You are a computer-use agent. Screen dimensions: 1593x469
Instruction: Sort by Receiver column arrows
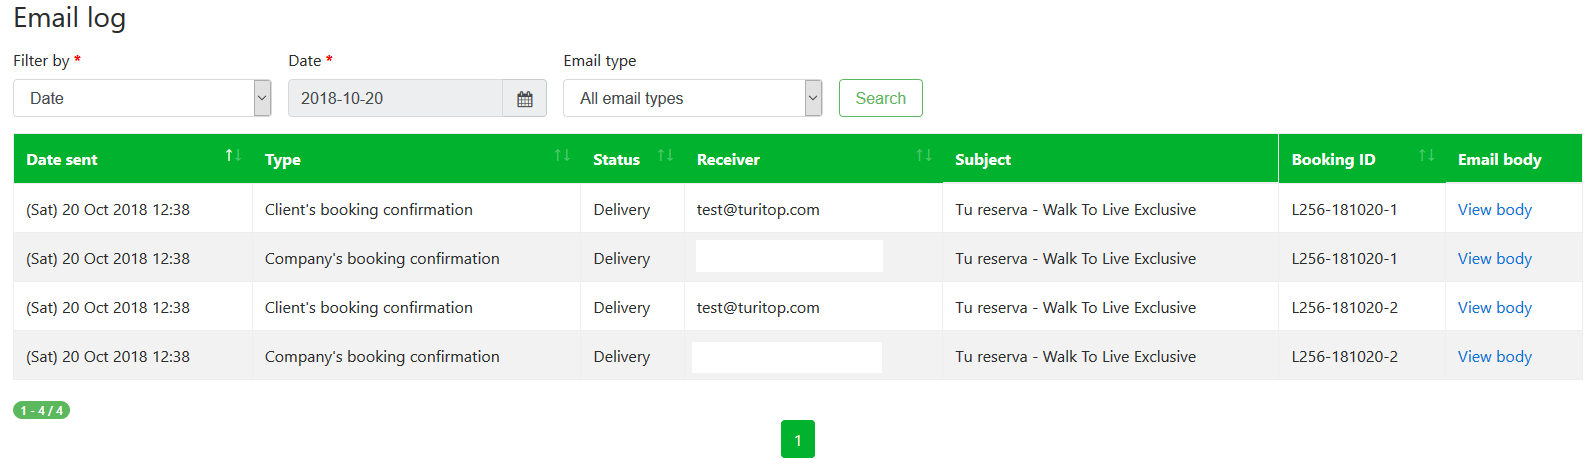(x=923, y=155)
